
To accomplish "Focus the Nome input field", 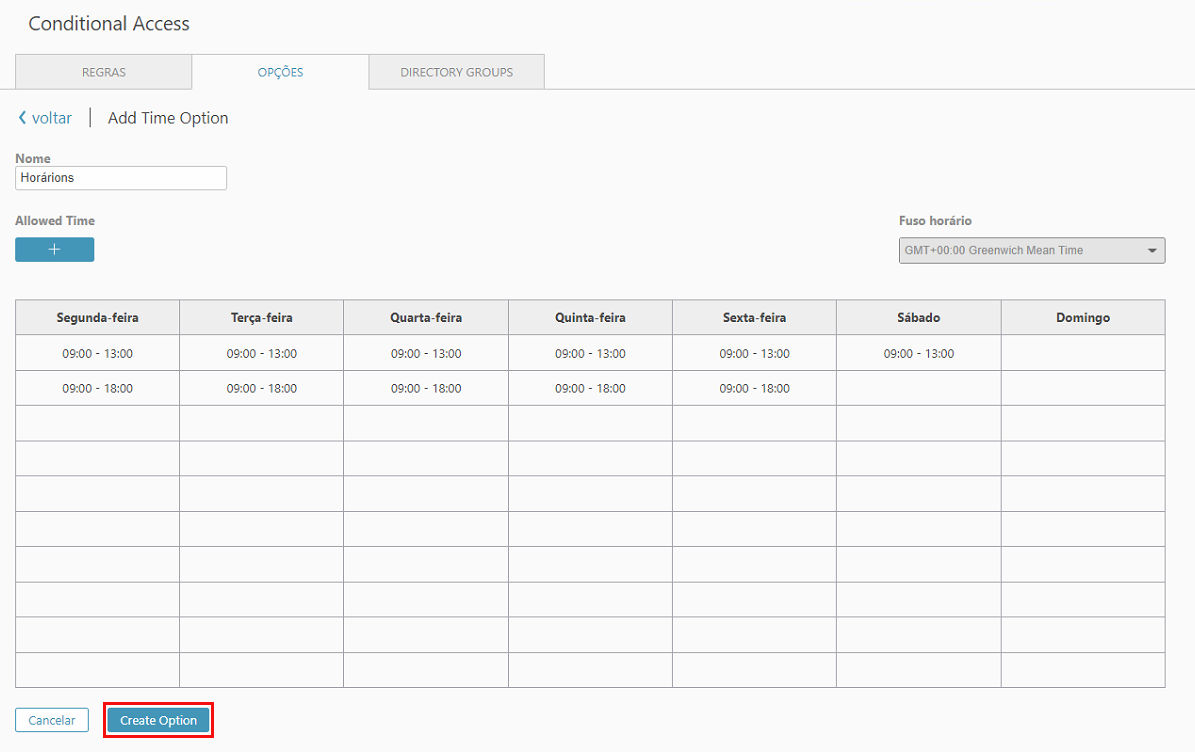I will tap(121, 178).
